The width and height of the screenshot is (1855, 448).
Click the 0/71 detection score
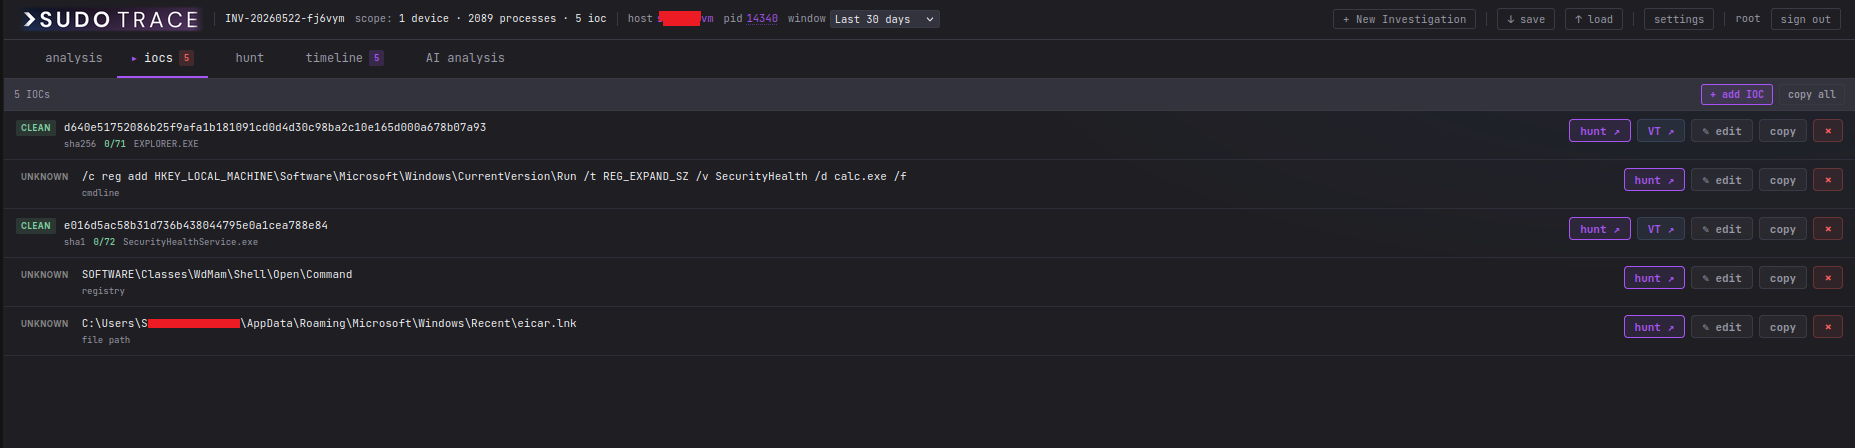tap(115, 144)
